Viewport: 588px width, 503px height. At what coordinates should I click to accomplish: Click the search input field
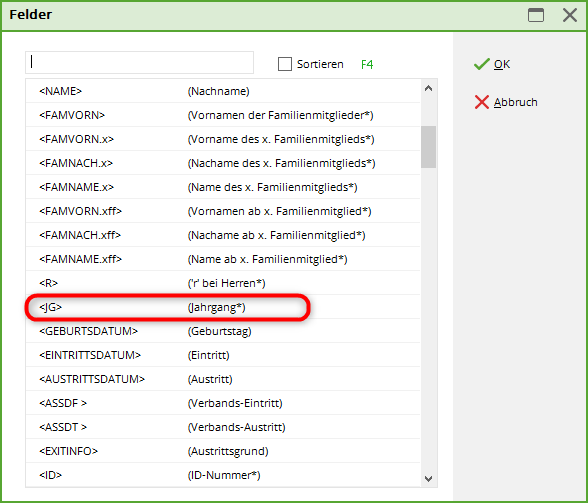tap(140, 62)
